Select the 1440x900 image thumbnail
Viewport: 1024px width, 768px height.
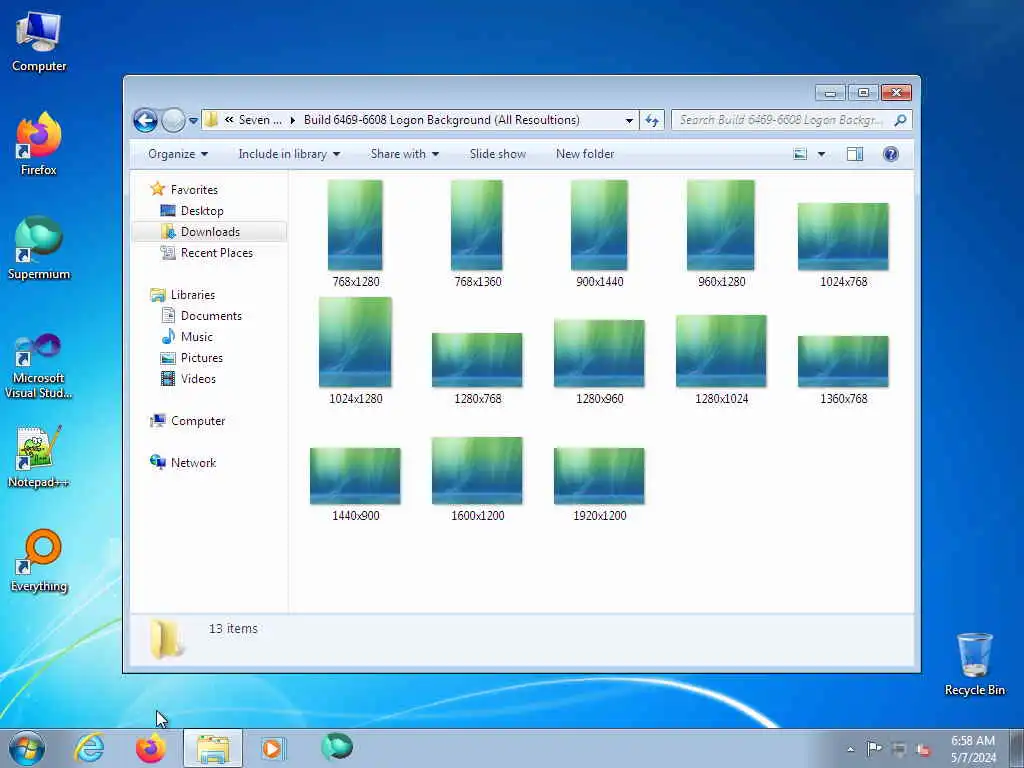click(x=355, y=476)
